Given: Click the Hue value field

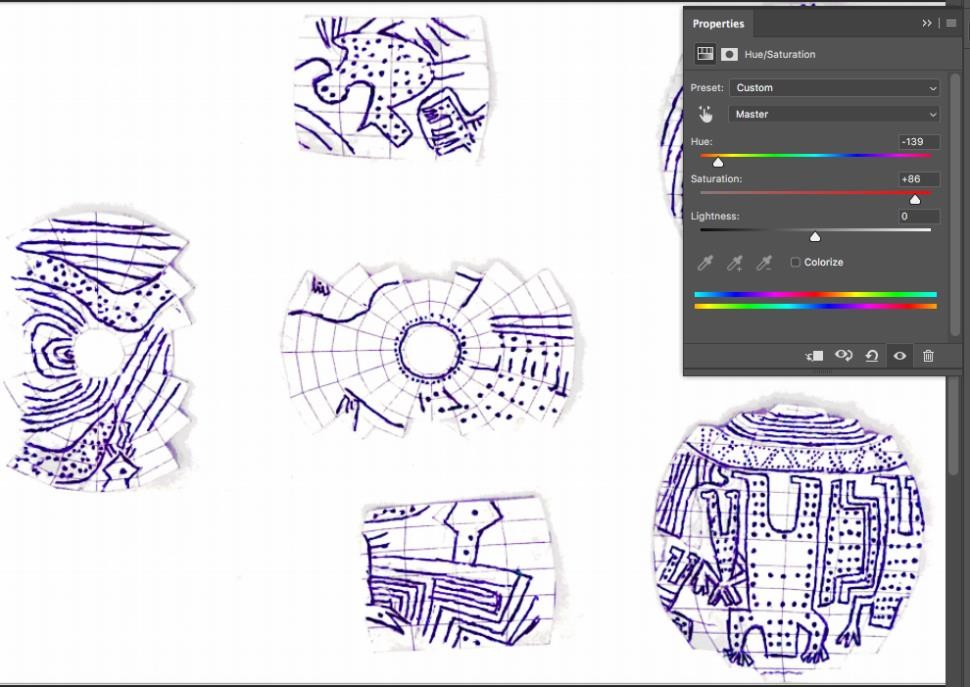Looking at the screenshot, I should [x=919, y=142].
